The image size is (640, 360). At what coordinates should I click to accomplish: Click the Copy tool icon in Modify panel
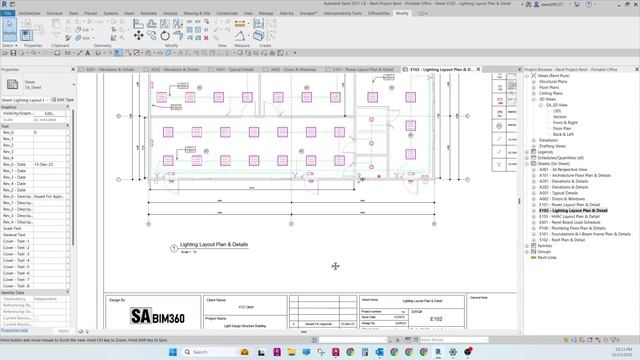(152, 36)
